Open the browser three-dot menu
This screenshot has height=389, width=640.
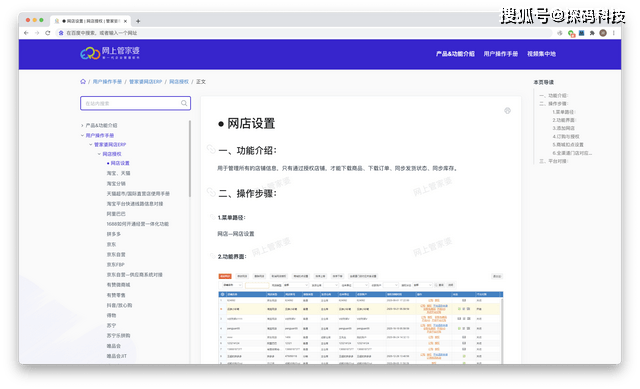613,33
